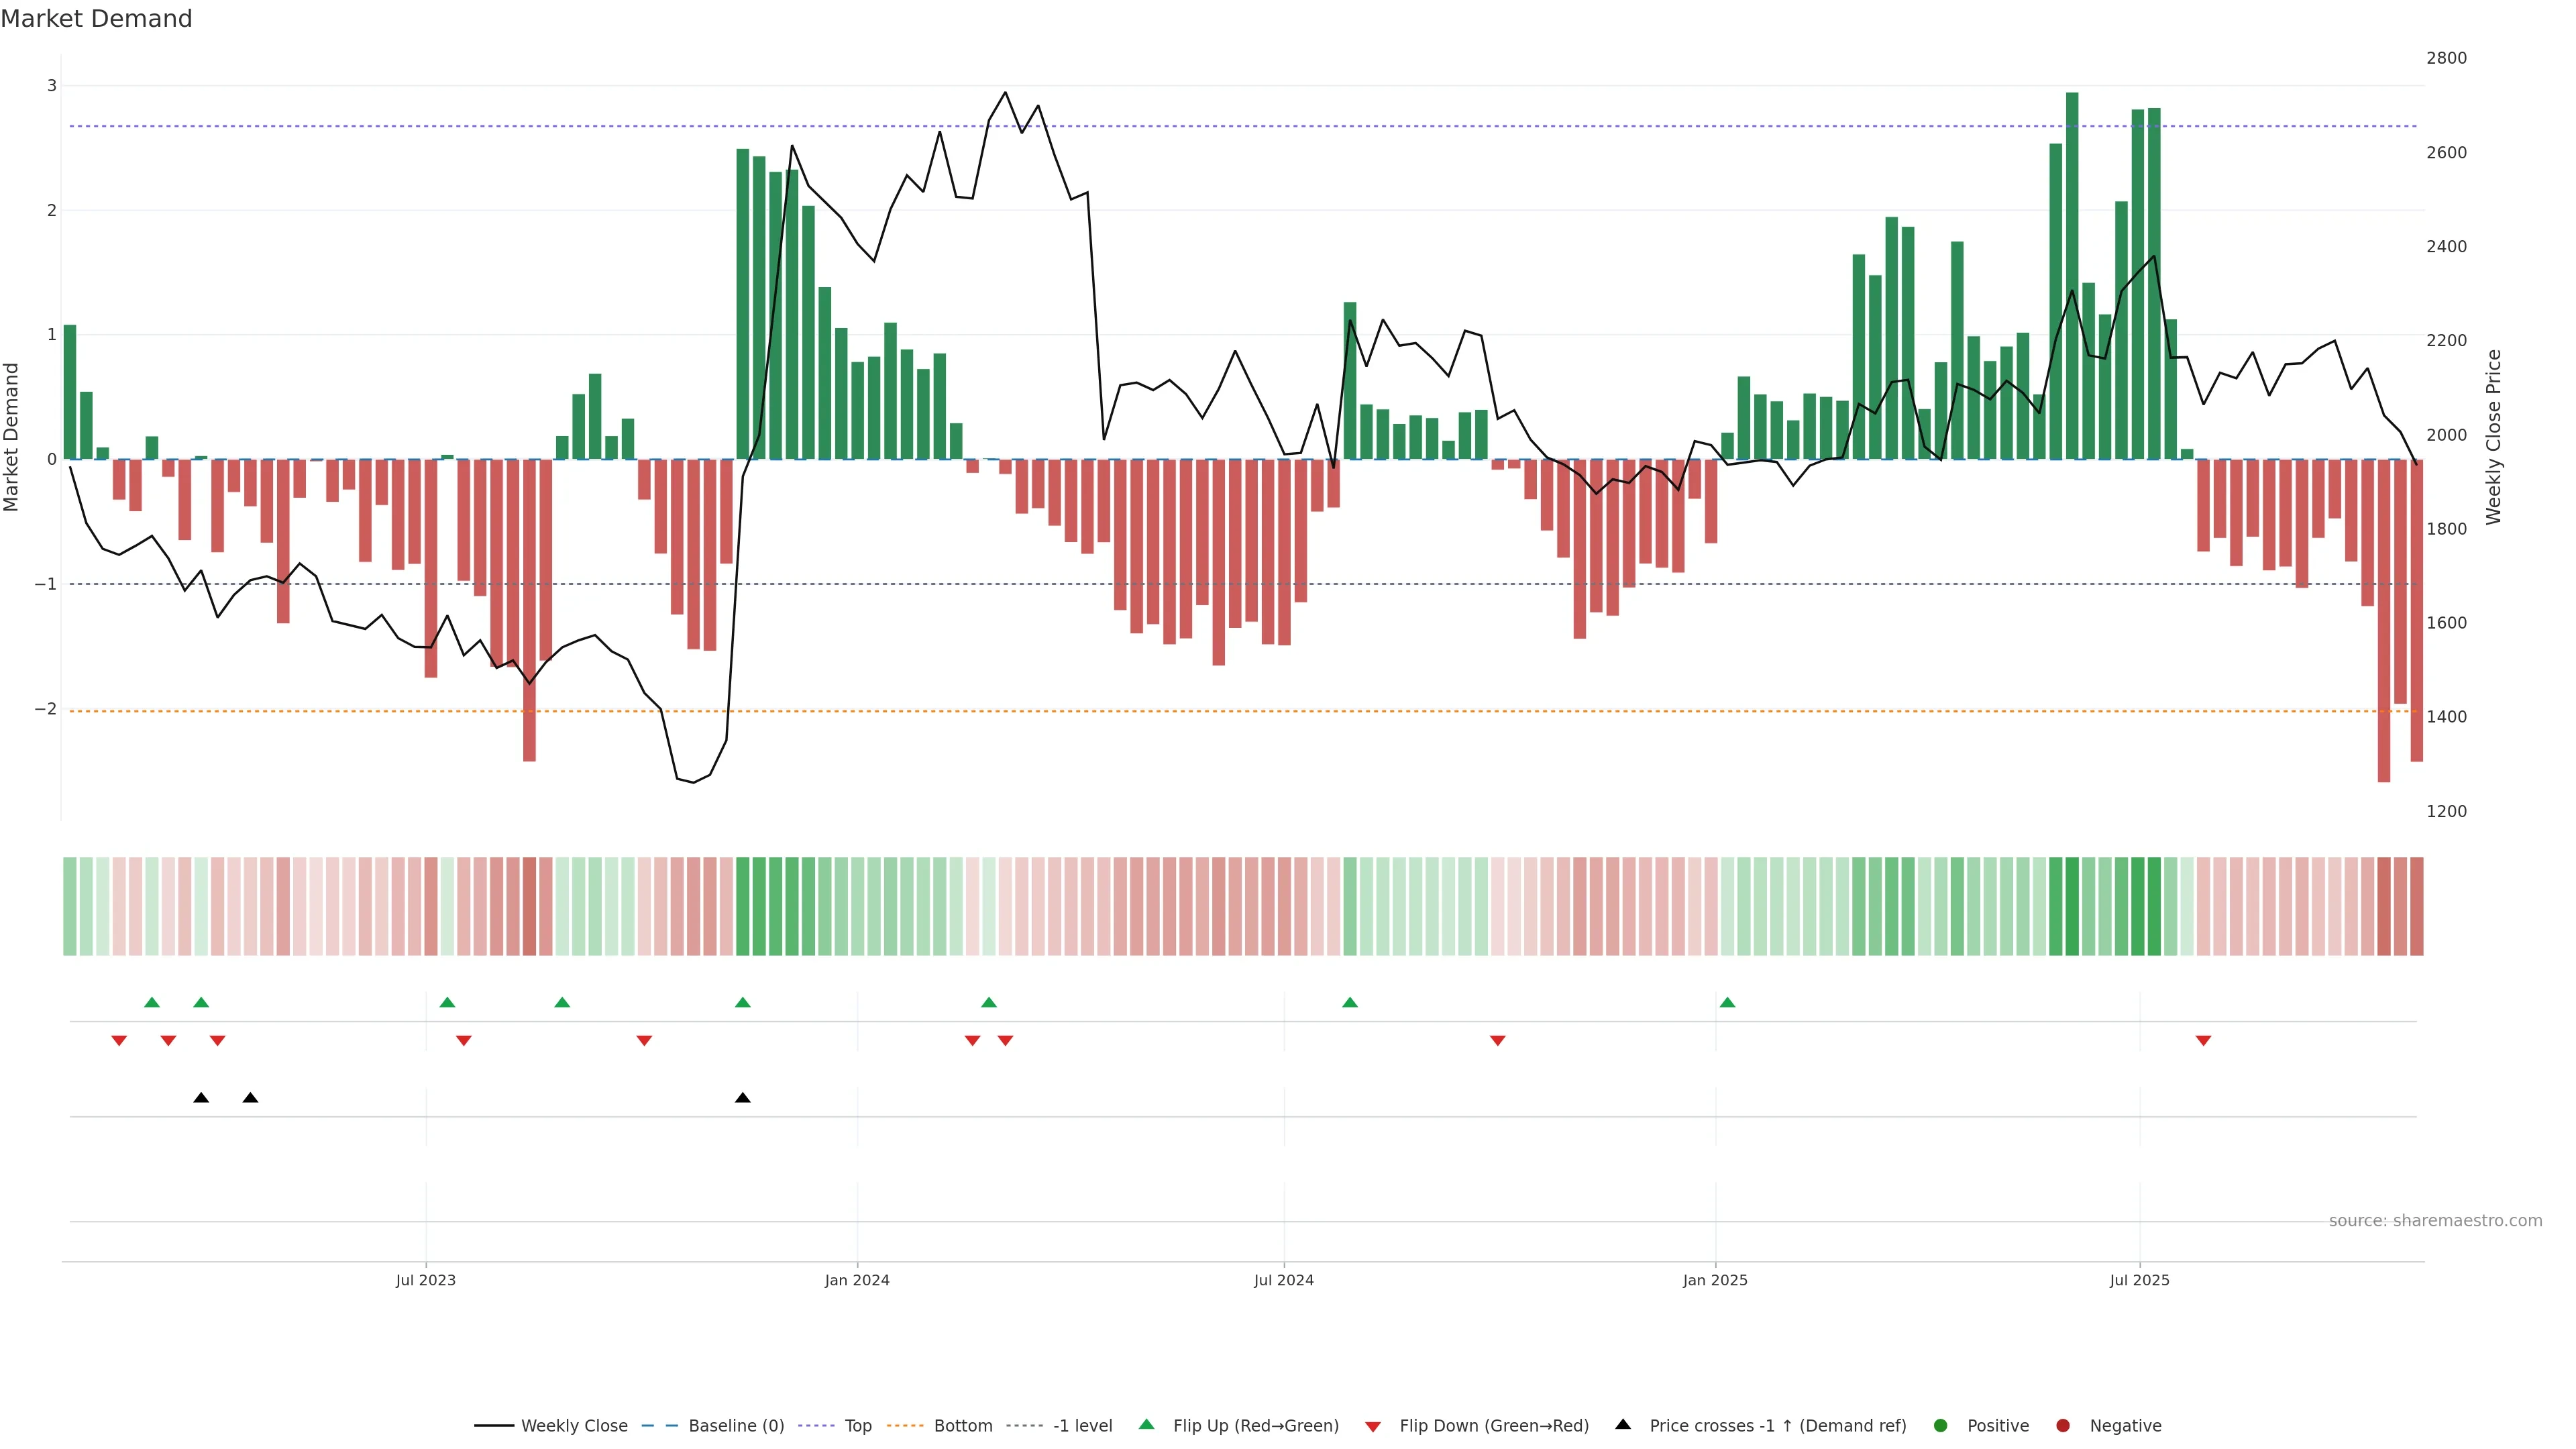This screenshot has width=2576, height=1449.
Task: Click the rightmost green Flip Up marker
Action: point(1727,1002)
